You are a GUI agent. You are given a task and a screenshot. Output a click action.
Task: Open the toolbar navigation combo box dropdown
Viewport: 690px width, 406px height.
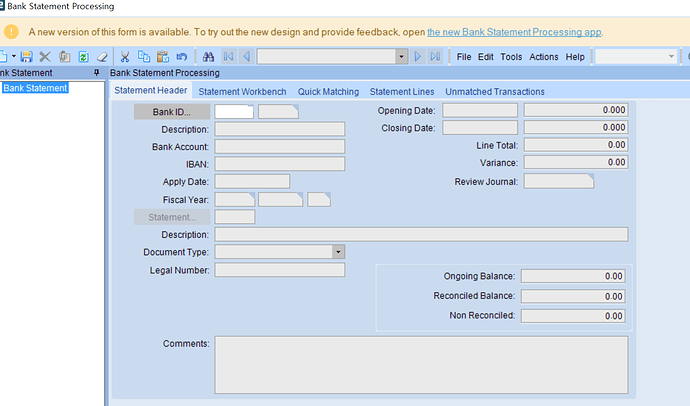click(x=401, y=57)
